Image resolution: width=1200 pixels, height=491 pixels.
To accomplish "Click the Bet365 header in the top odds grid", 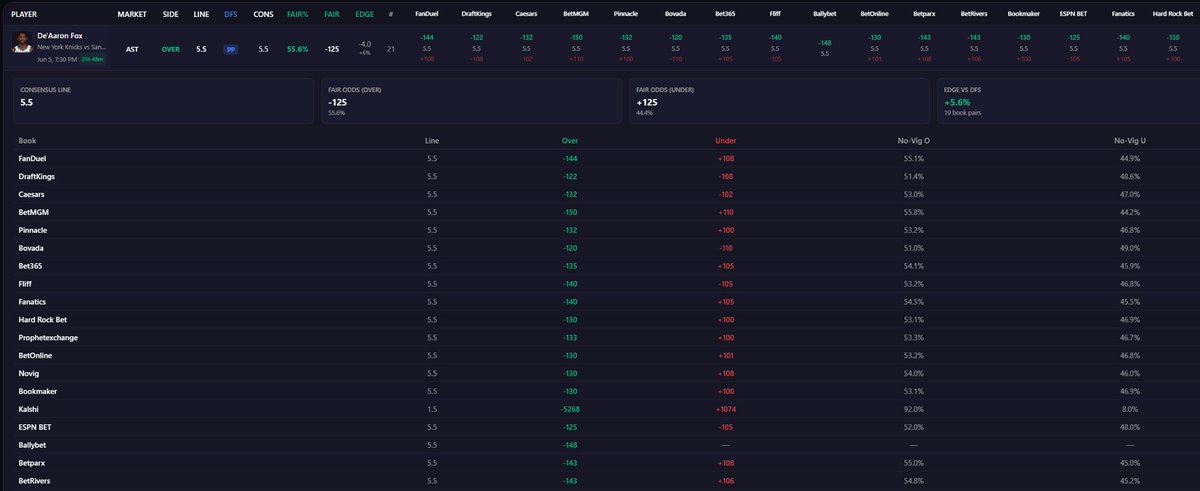I will click(725, 15).
